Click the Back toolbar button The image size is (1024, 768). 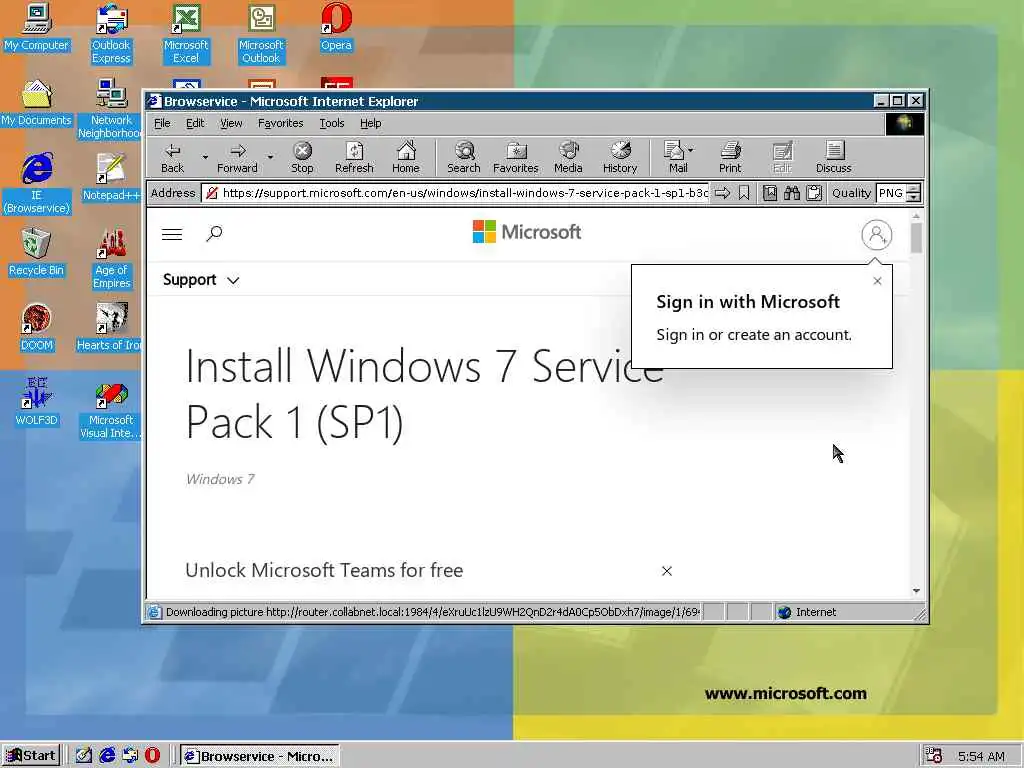coord(172,157)
